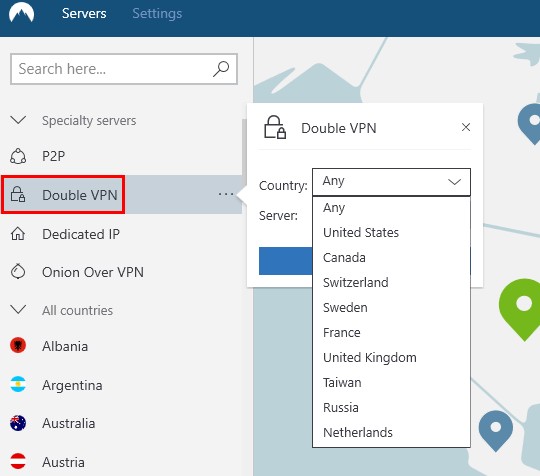Click the Albania flag icon

(x=18, y=345)
